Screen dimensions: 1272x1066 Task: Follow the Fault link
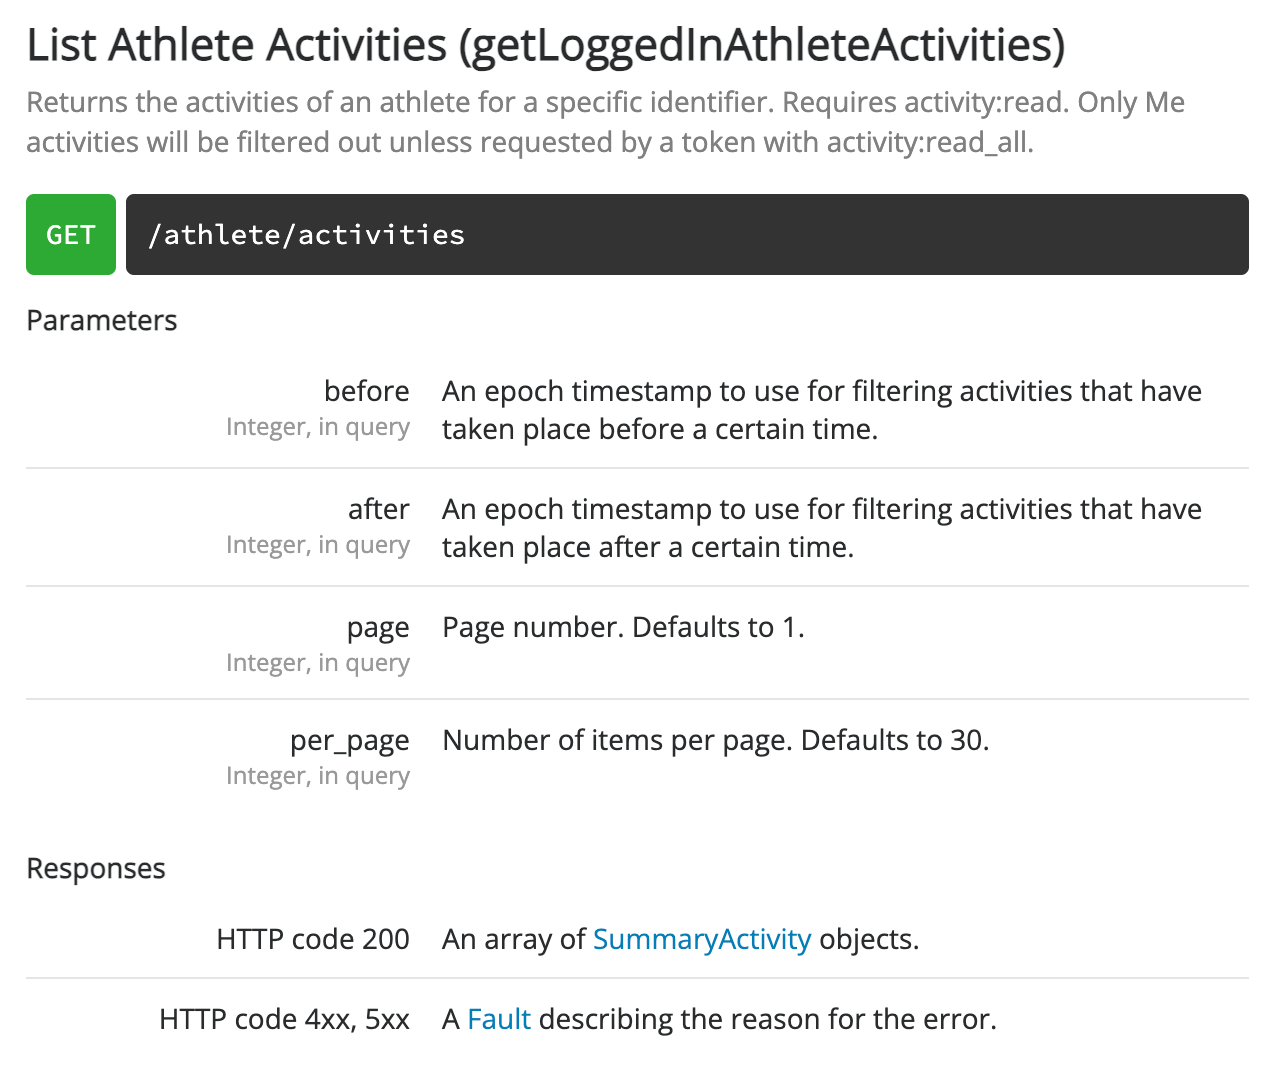(498, 1019)
